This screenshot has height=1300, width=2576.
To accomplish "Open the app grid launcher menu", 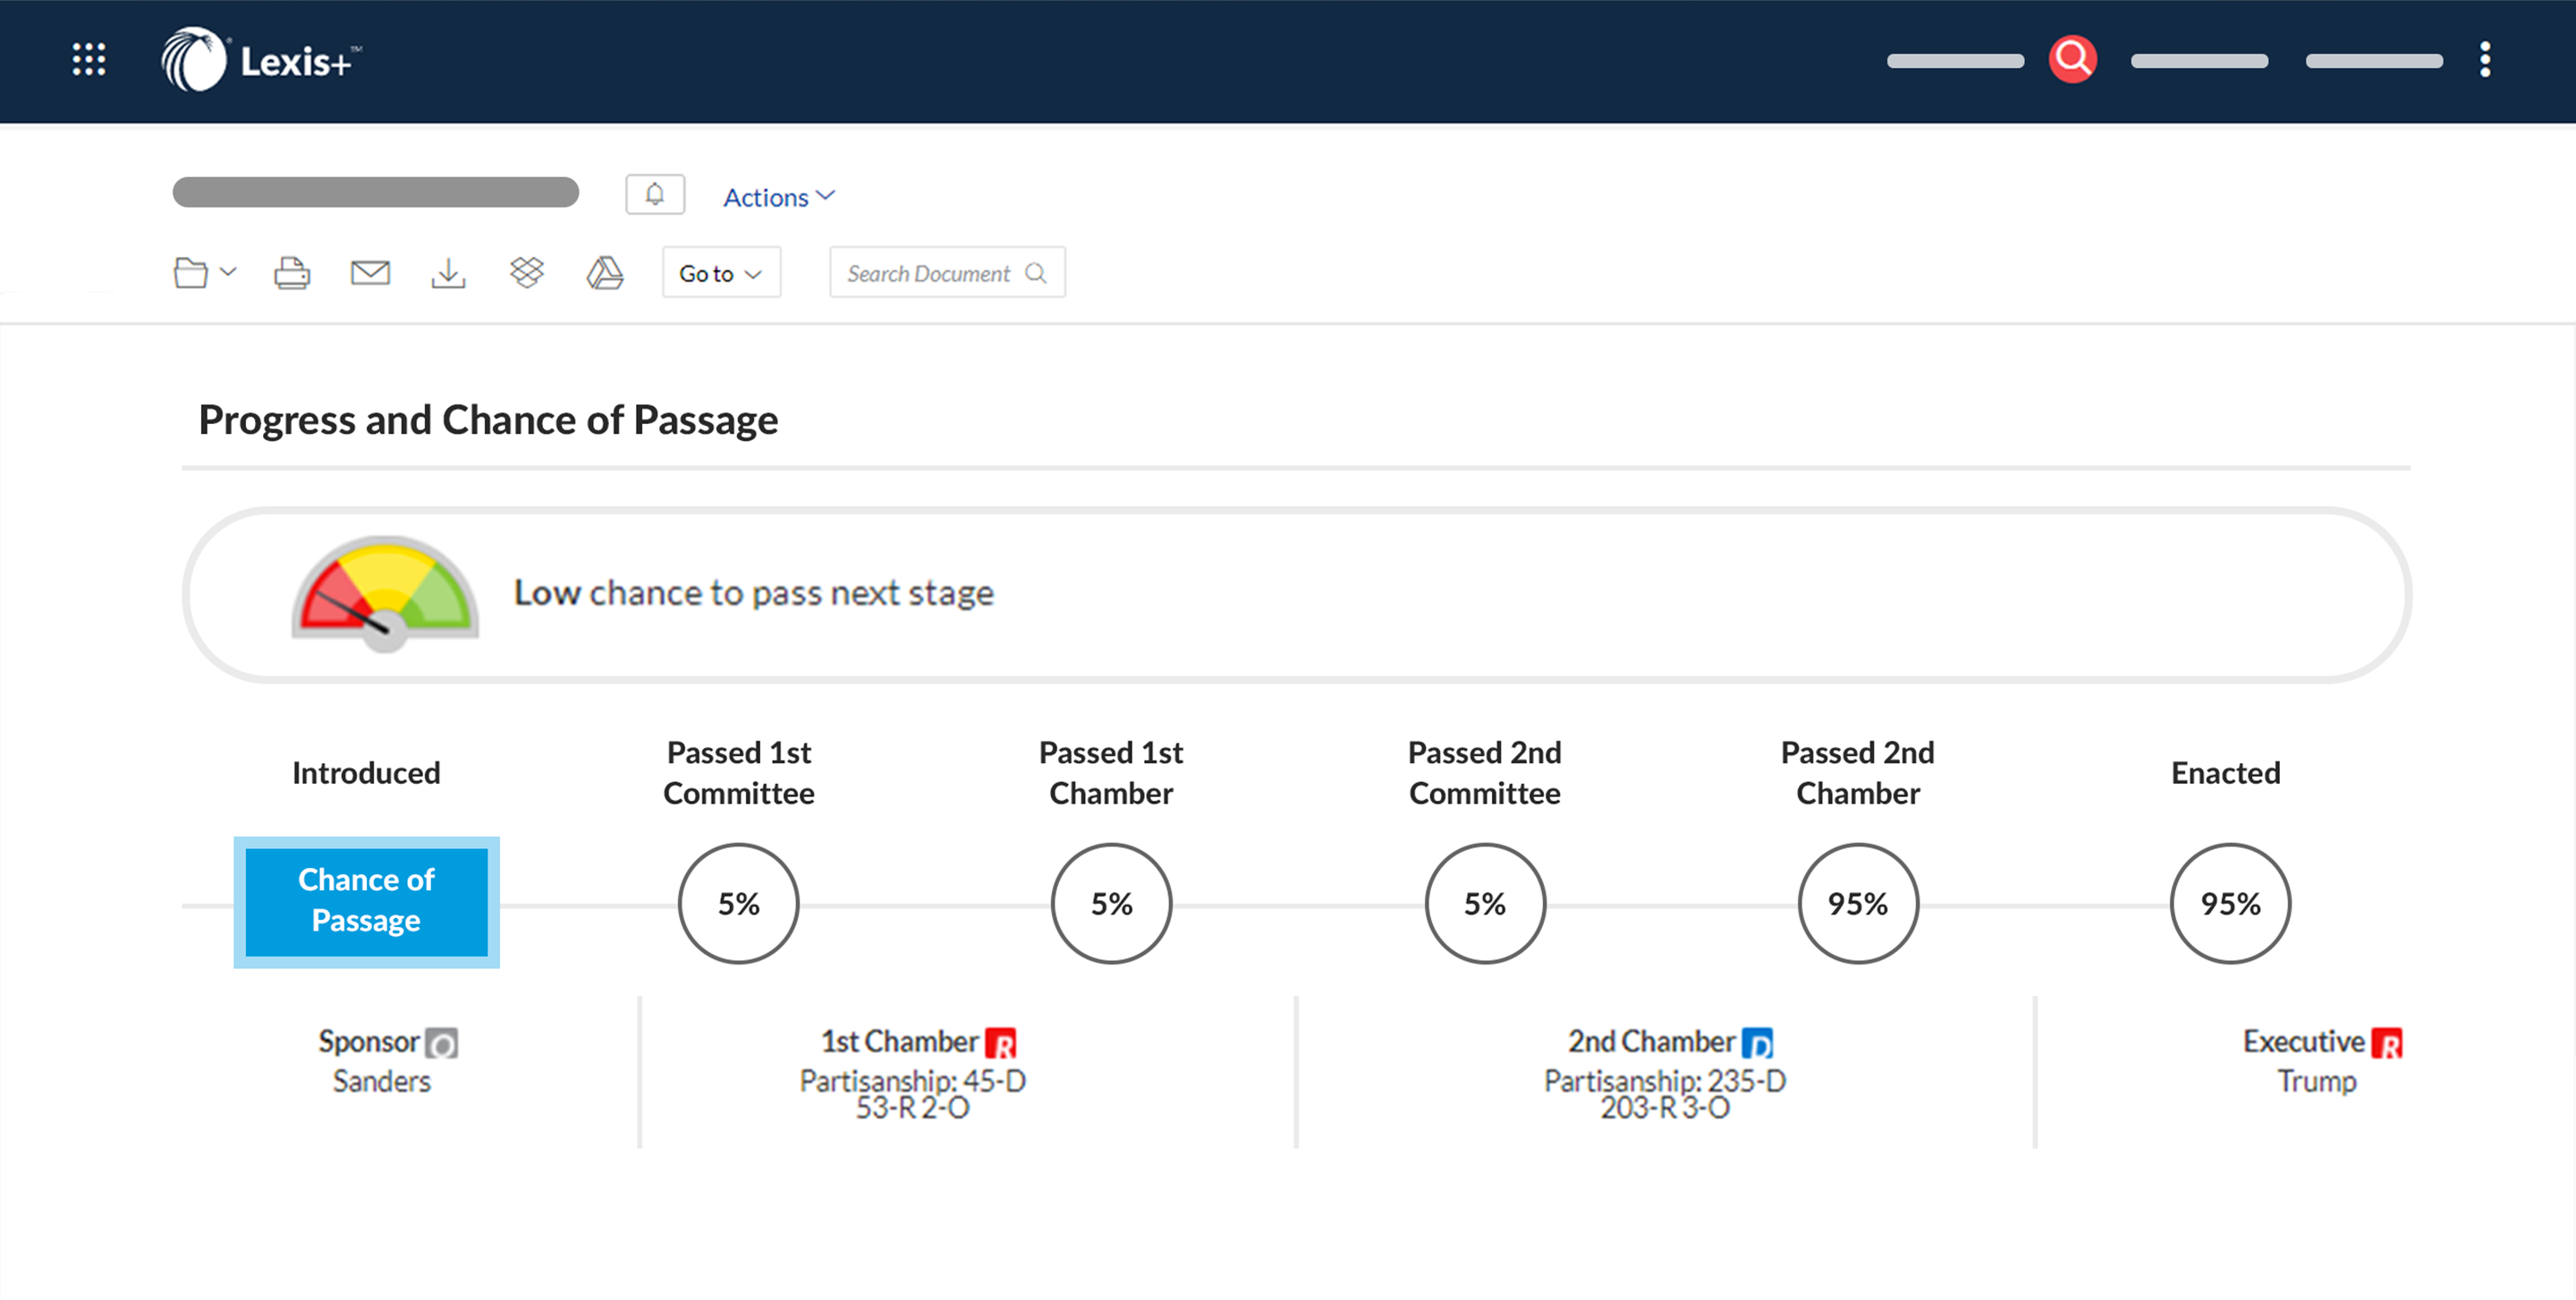I will 89,60.
